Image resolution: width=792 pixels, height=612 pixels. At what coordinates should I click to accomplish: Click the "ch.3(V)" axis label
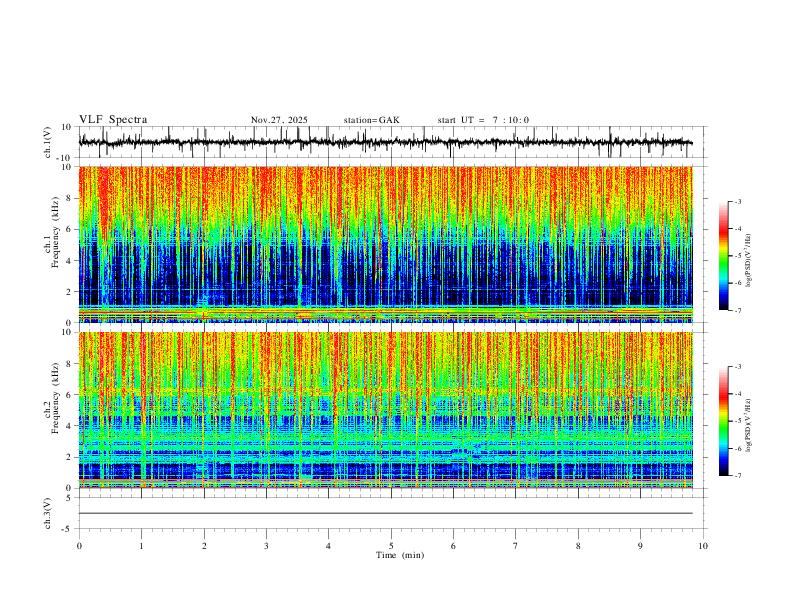48,513
